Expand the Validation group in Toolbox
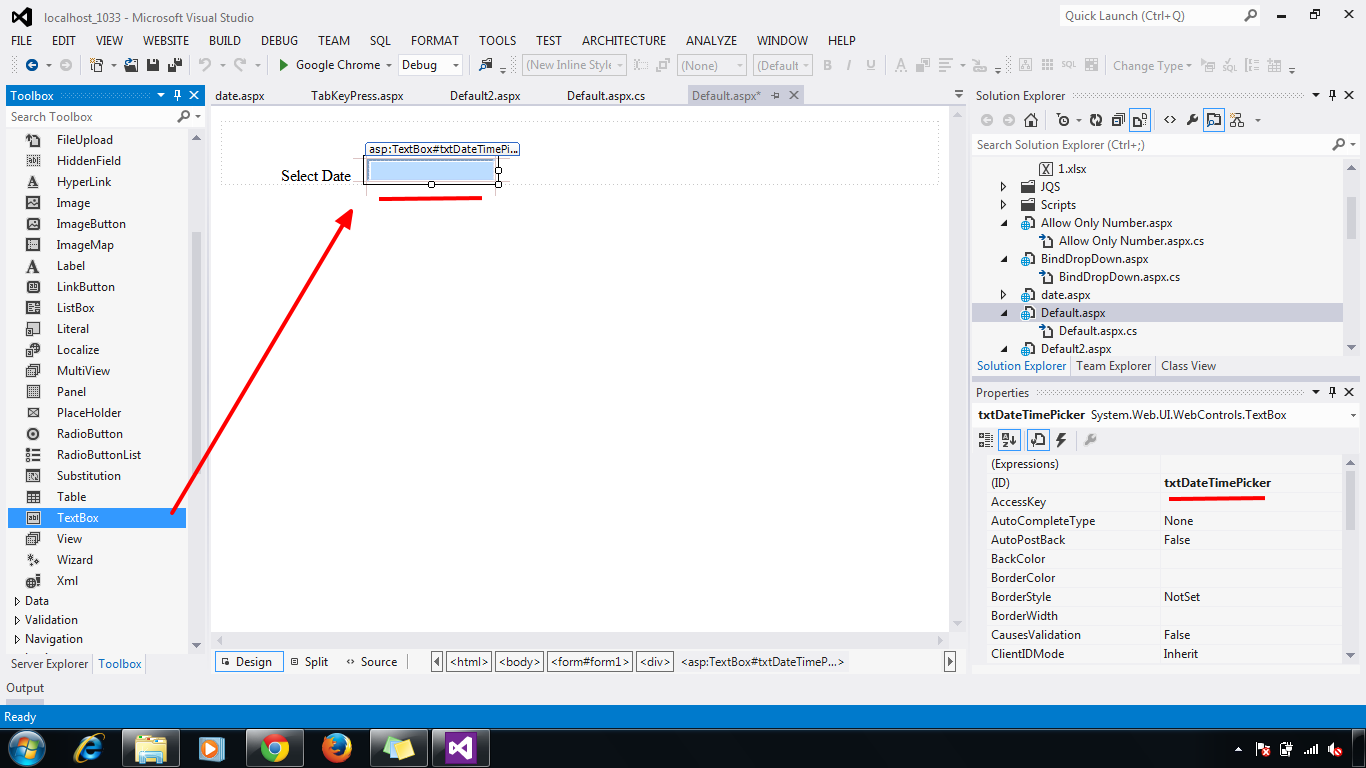Screen dimensions: 1366x768 (17, 620)
